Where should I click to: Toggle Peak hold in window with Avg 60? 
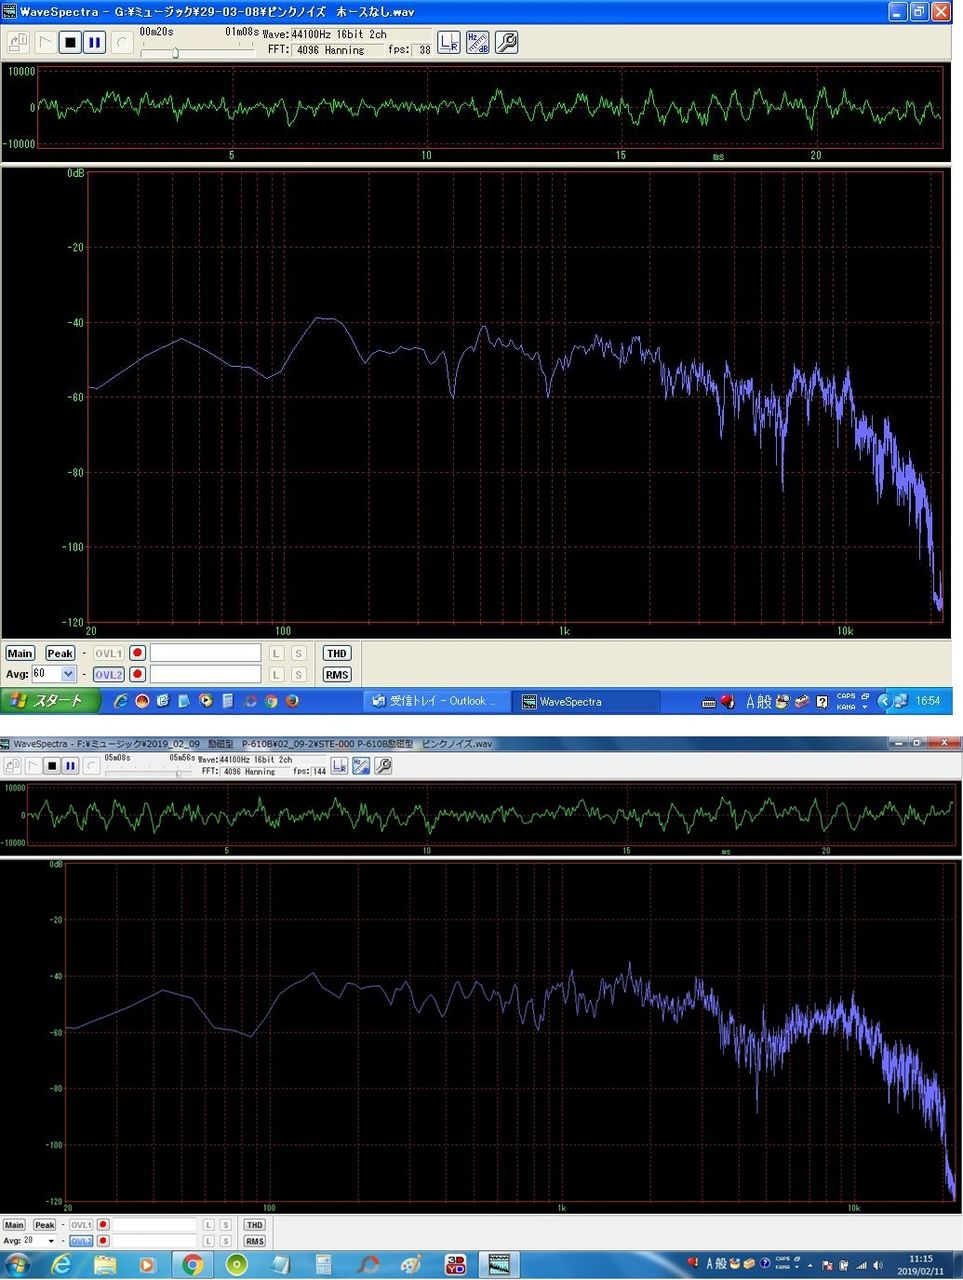pyautogui.click(x=60, y=653)
